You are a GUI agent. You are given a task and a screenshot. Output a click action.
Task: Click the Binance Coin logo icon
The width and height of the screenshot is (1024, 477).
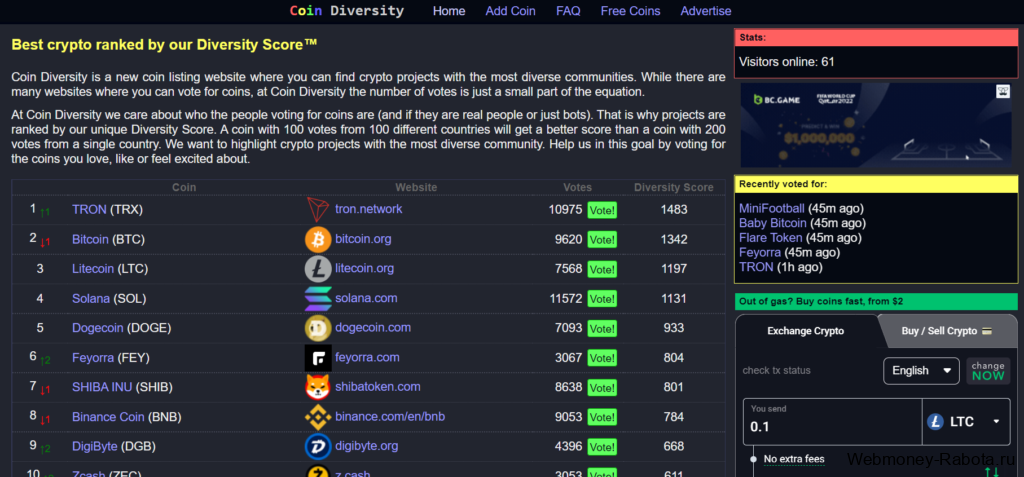click(318, 417)
